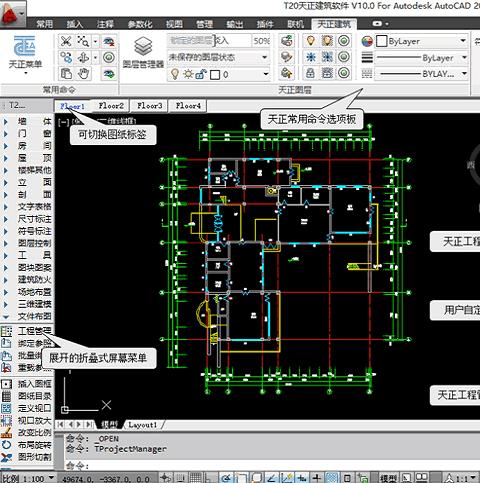Click the scissors icon in 常用命令 panel
The width and height of the screenshot is (480, 483).
(66, 42)
